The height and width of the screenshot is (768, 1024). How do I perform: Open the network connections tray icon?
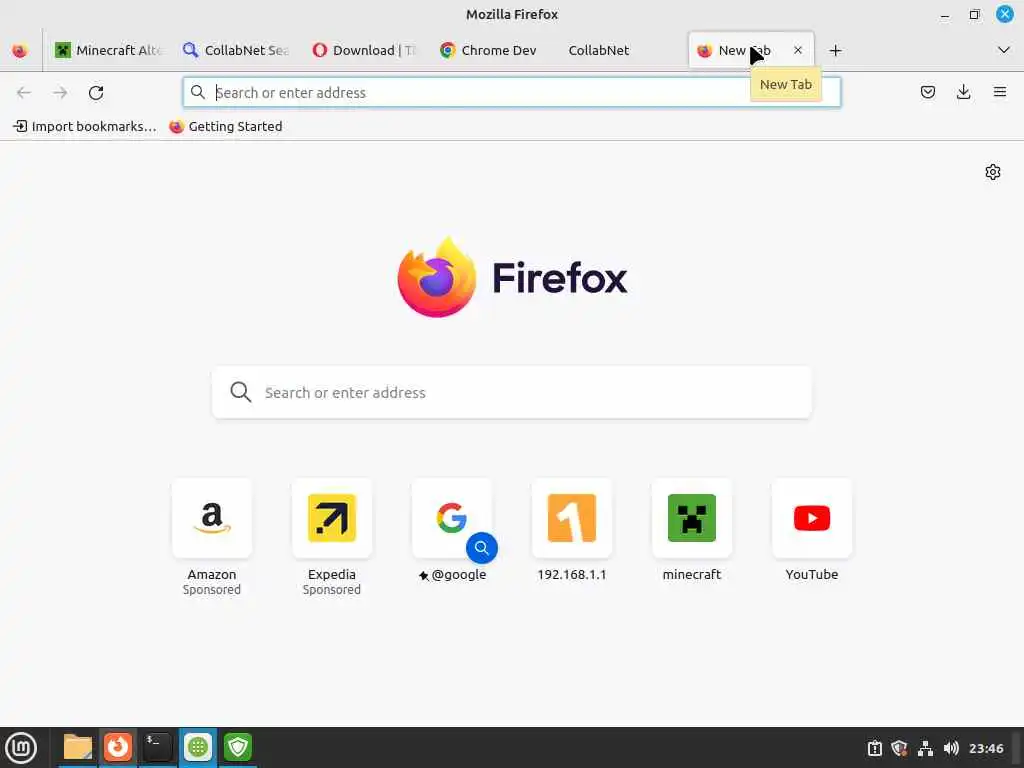click(925, 748)
